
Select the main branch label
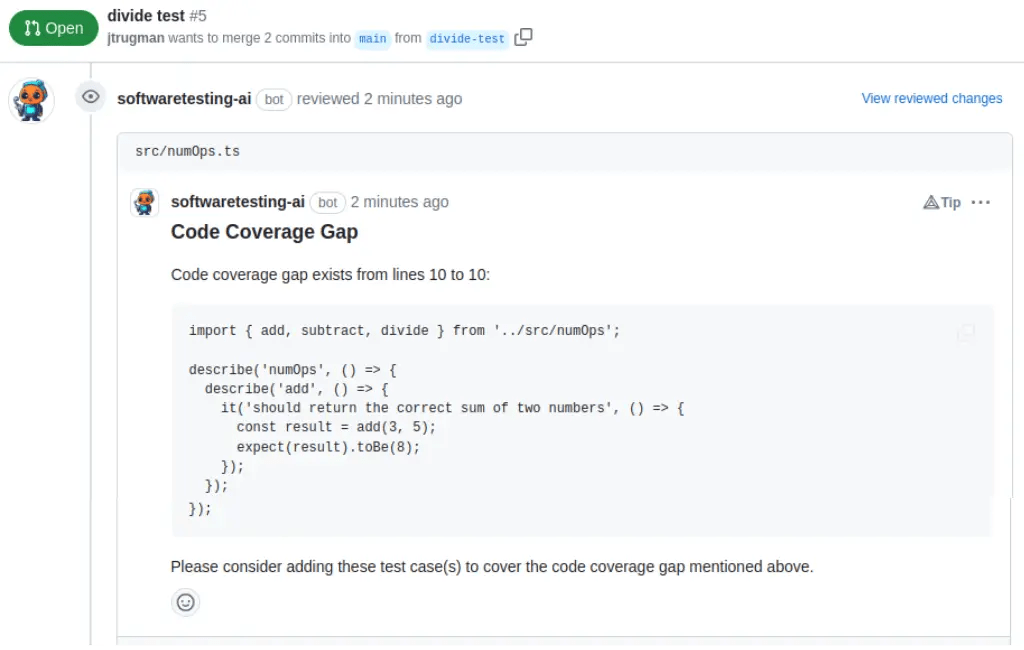click(x=371, y=38)
